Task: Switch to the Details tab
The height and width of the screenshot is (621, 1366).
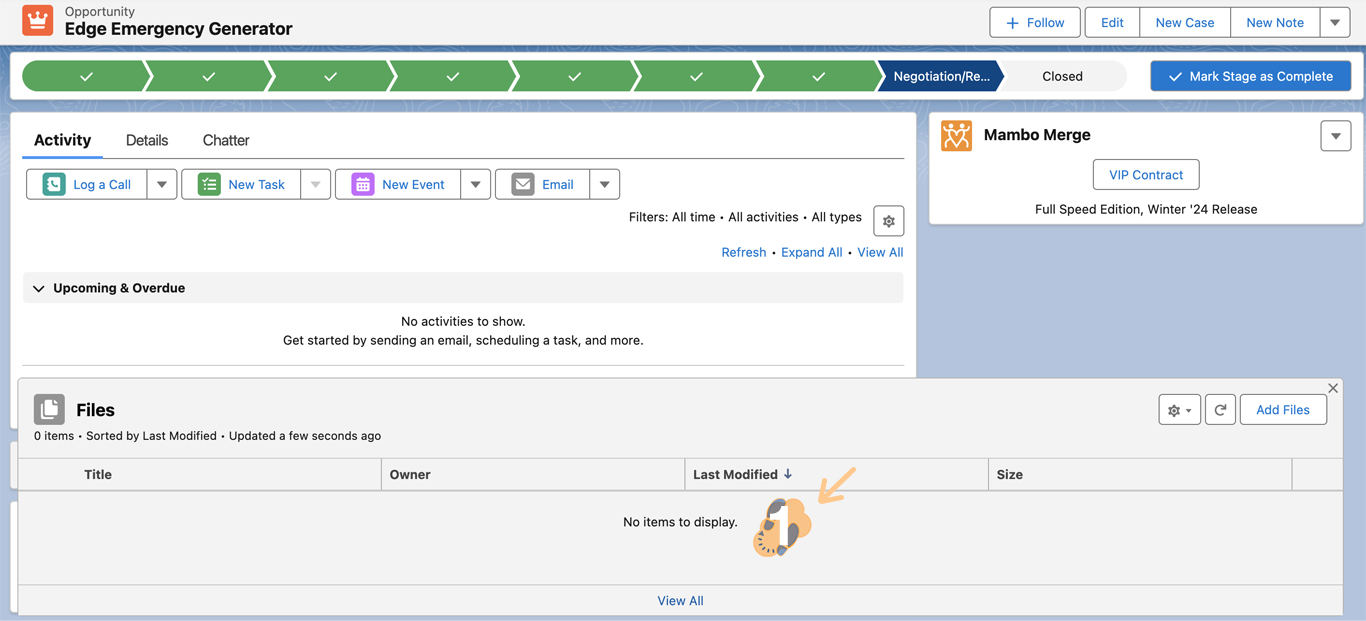Action: (x=147, y=140)
